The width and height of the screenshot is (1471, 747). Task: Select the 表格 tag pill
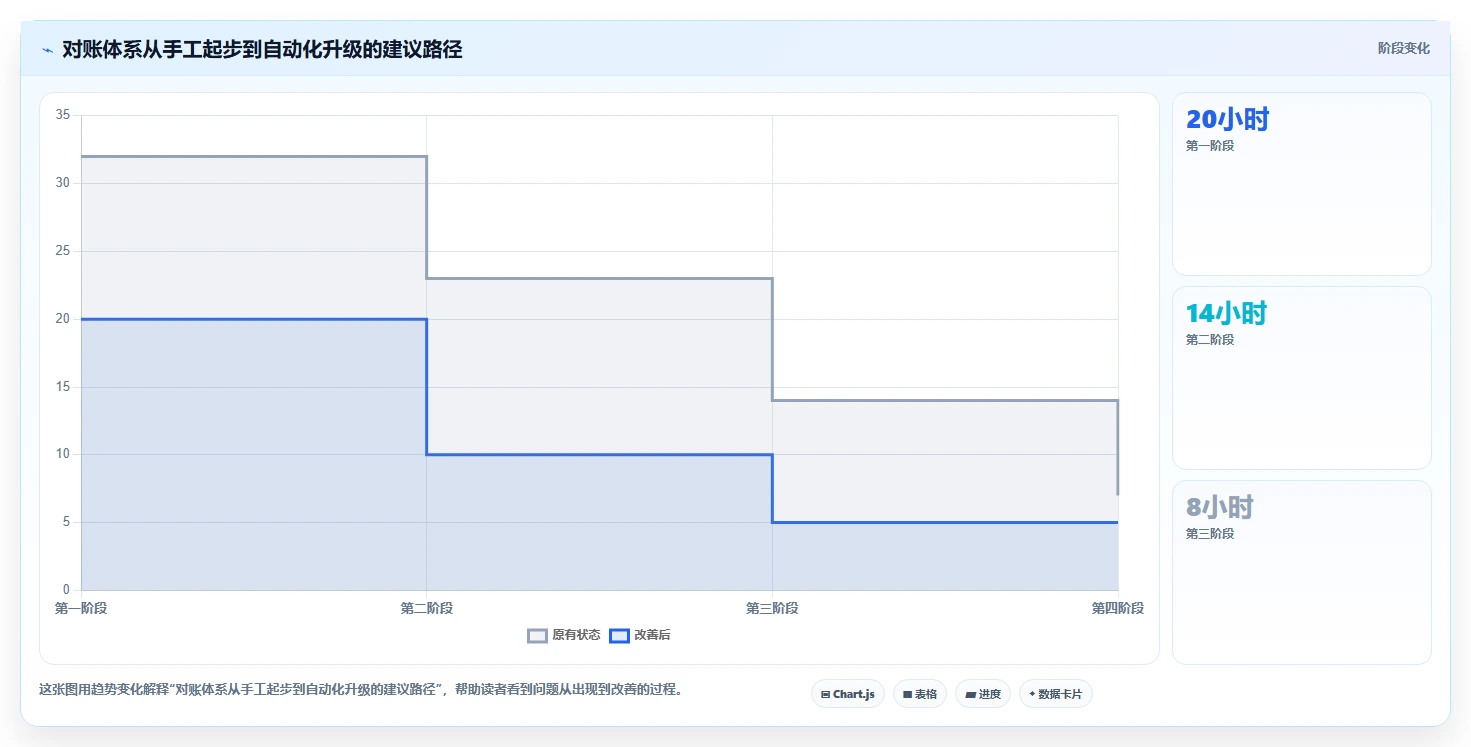919,694
